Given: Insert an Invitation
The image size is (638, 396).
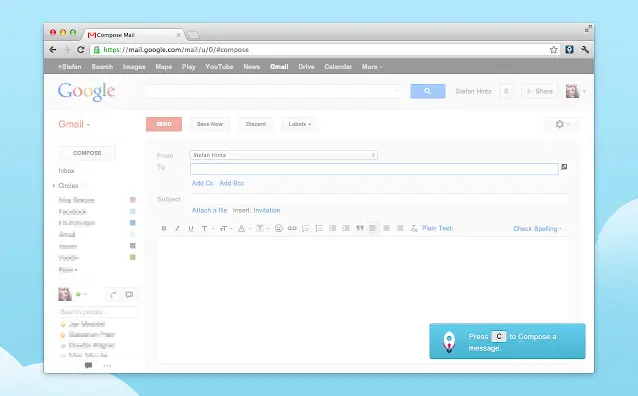Looking at the screenshot, I should (x=267, y=210).
